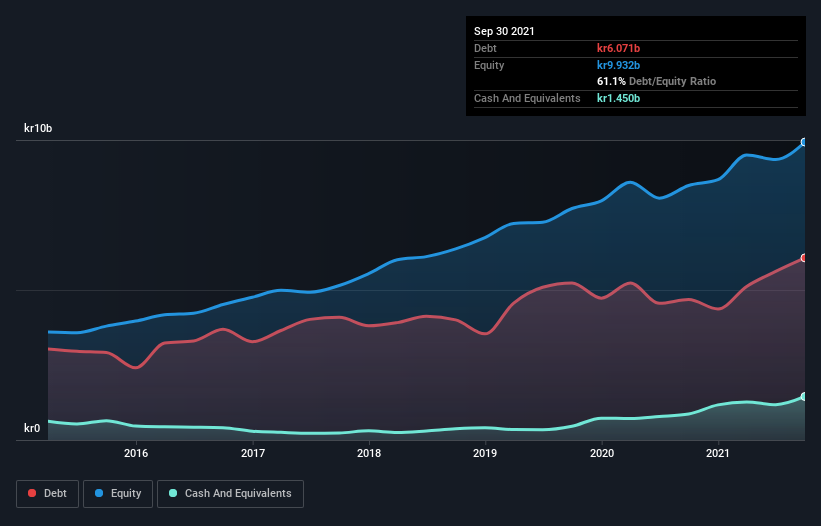Click the 2018 x-axis label
This screenshot has width=821, height=526.
[369, 453]
